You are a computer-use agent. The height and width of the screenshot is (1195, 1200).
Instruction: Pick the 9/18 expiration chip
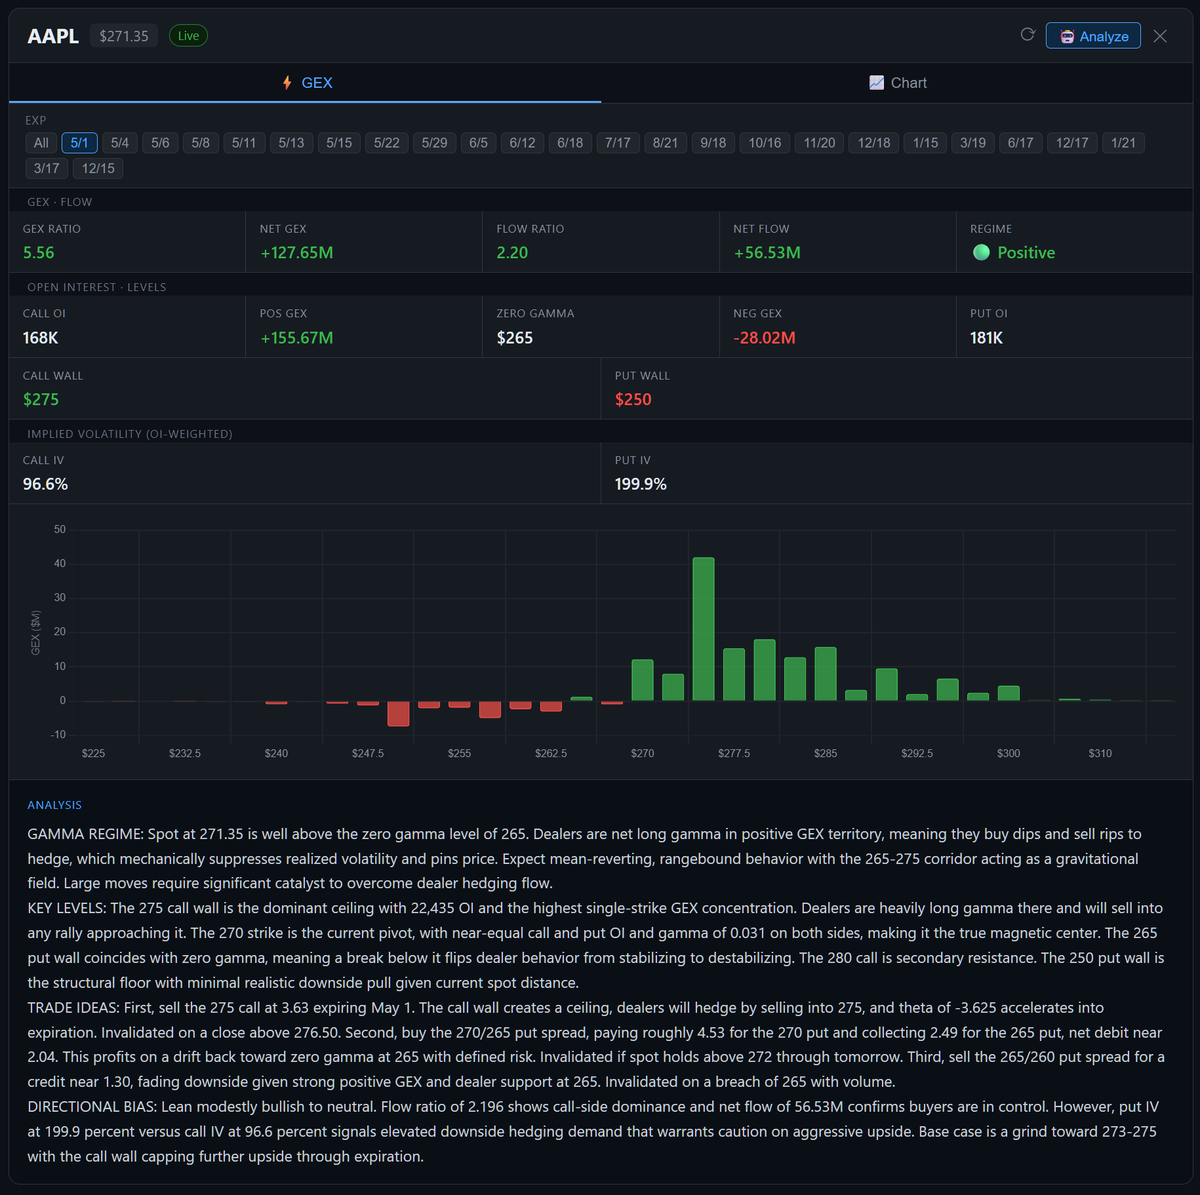pos(713,143)
